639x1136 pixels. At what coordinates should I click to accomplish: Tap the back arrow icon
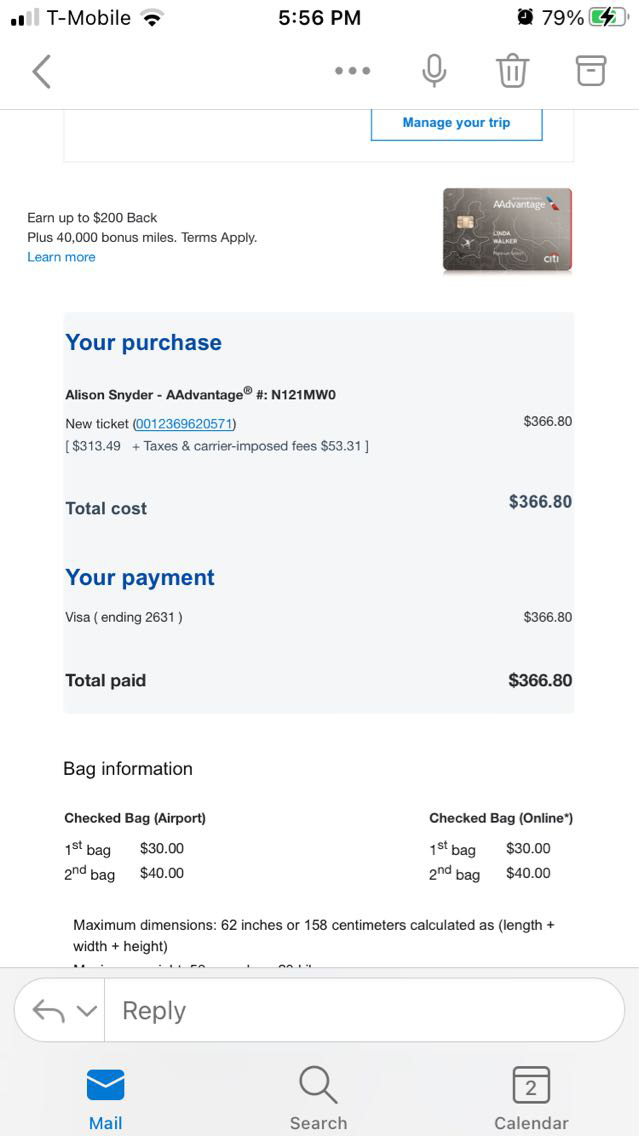click(x=41, y=72)
